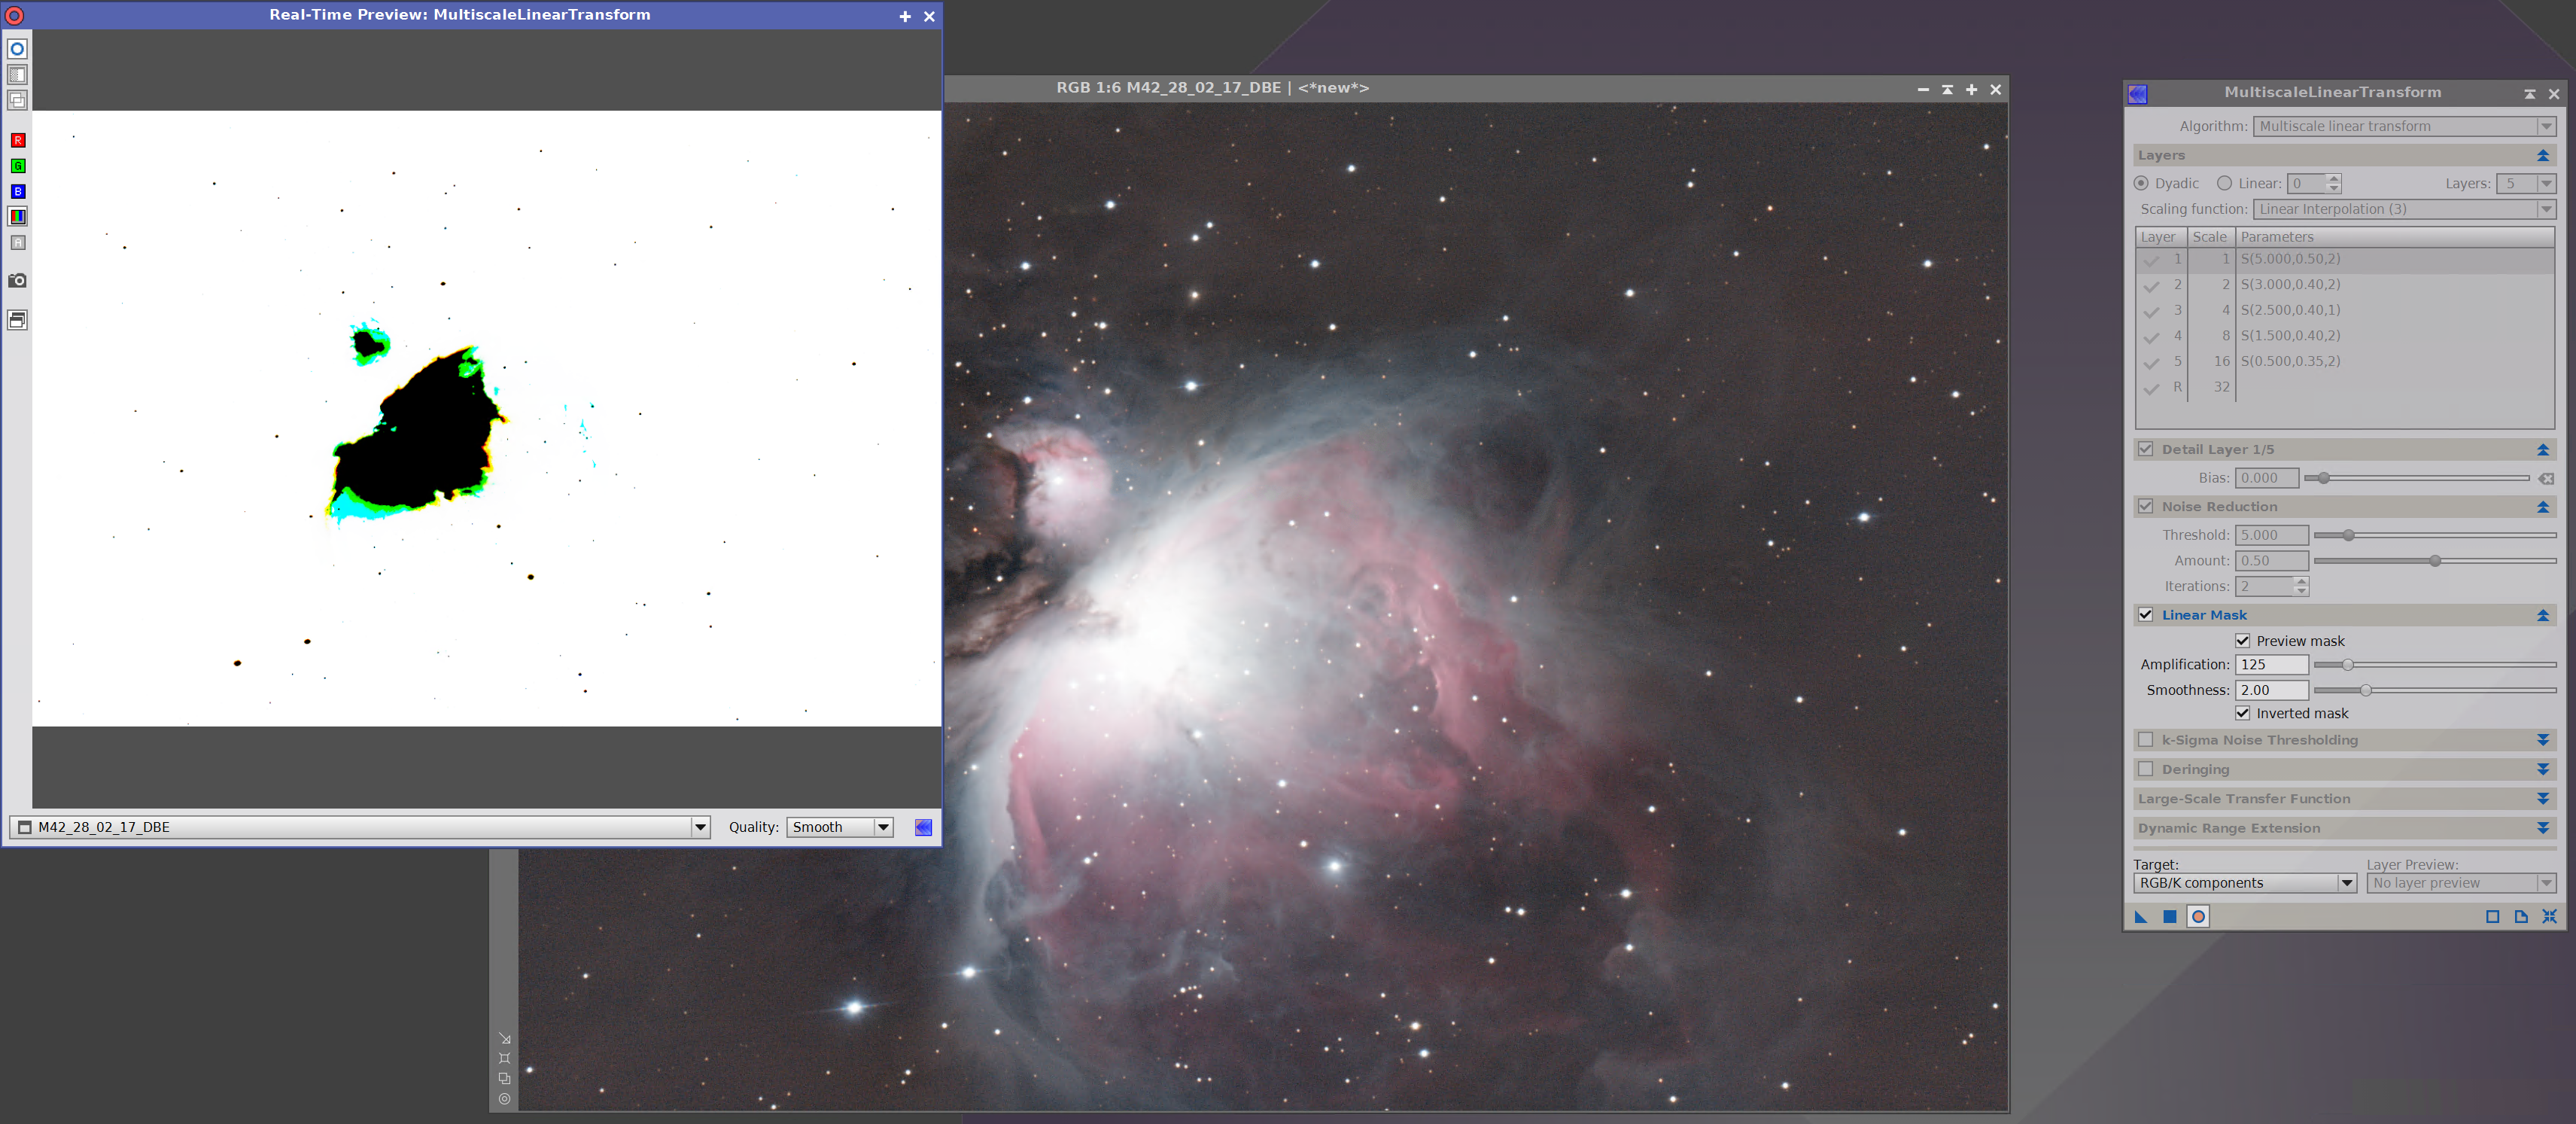Expand the Deringing section arrow
This screenshot has height=1124, width=2576.
click(2543, 769)
